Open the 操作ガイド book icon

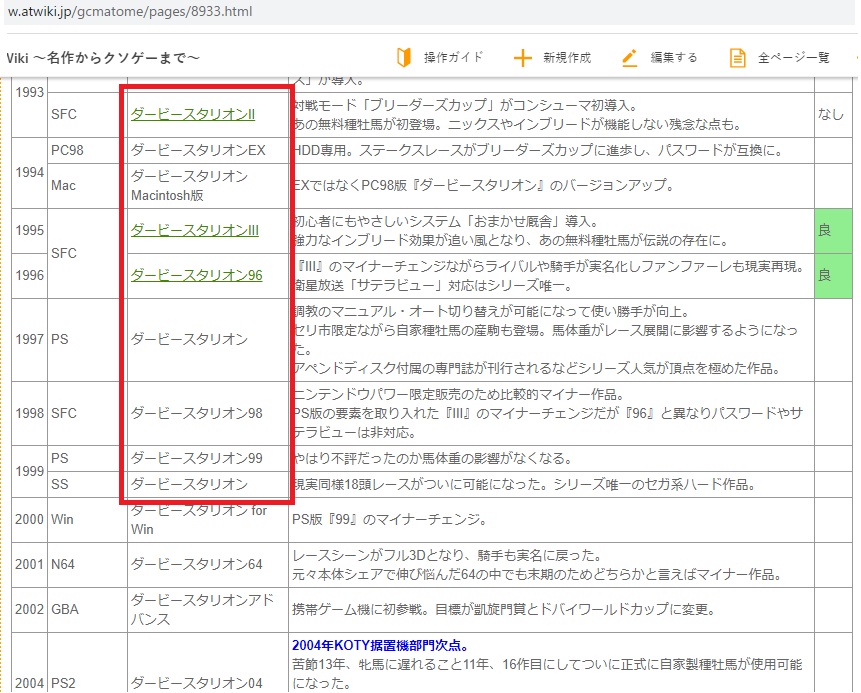[404, 58]
